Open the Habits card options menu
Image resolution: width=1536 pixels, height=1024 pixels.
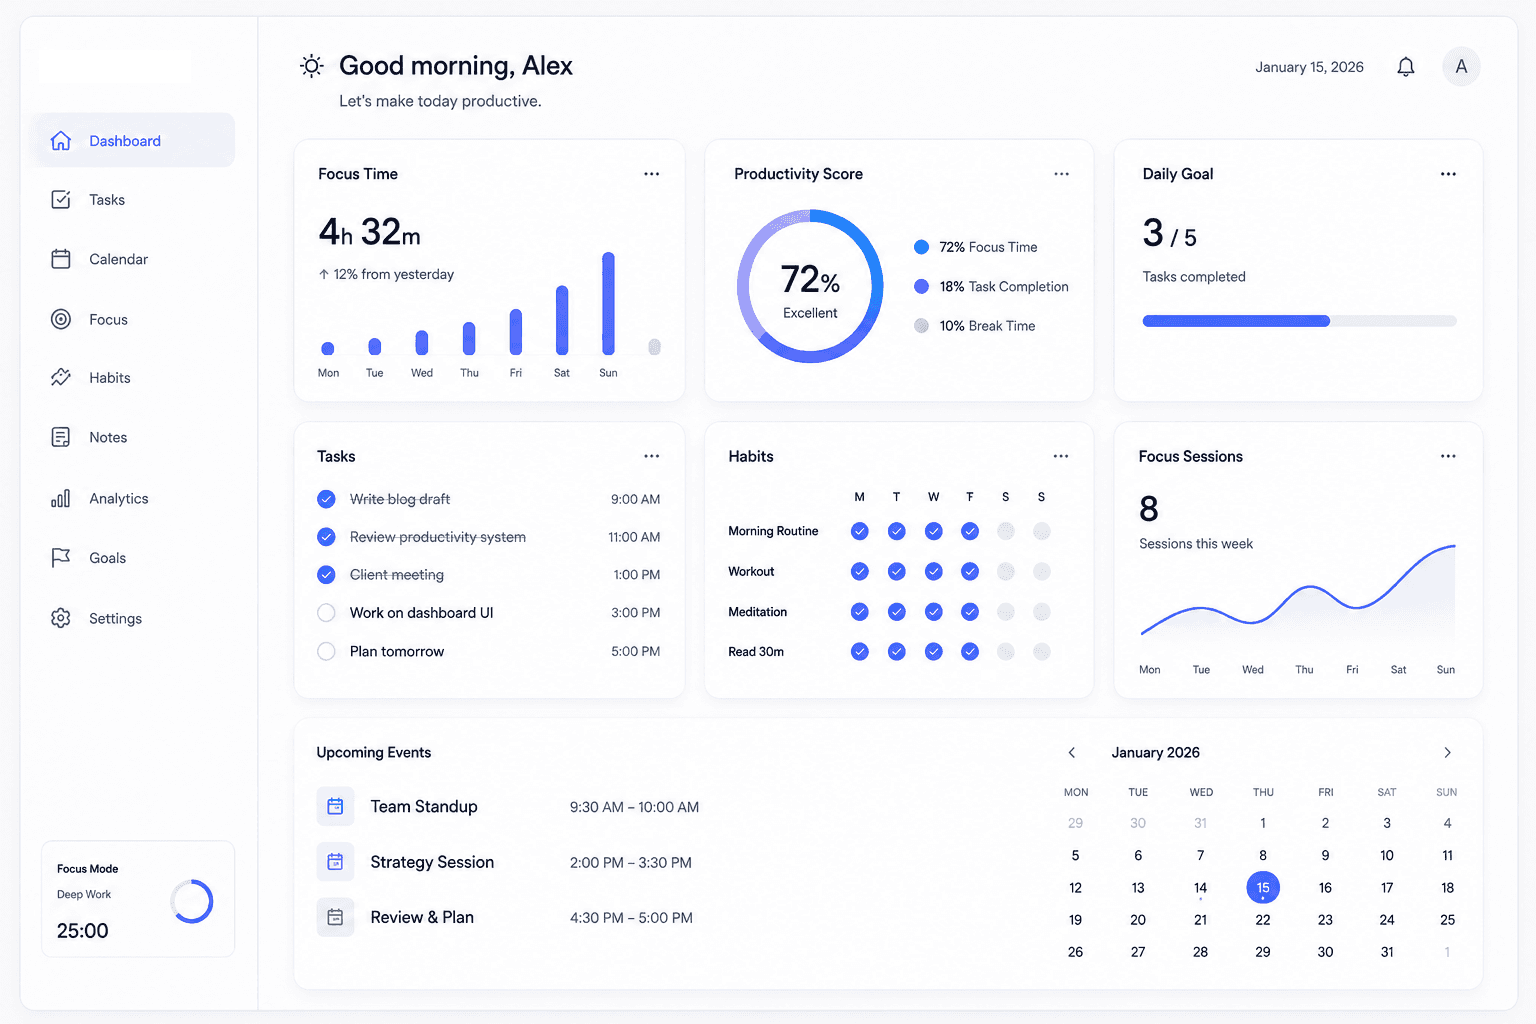point(1061,456)
